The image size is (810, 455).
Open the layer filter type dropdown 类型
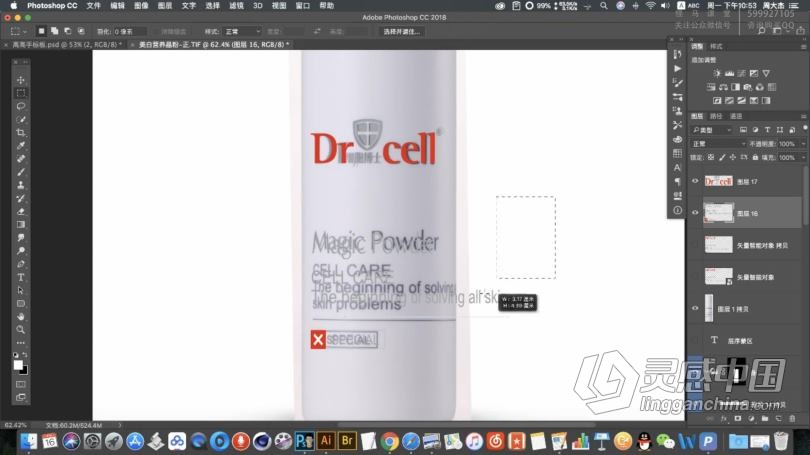pos(712,130)
